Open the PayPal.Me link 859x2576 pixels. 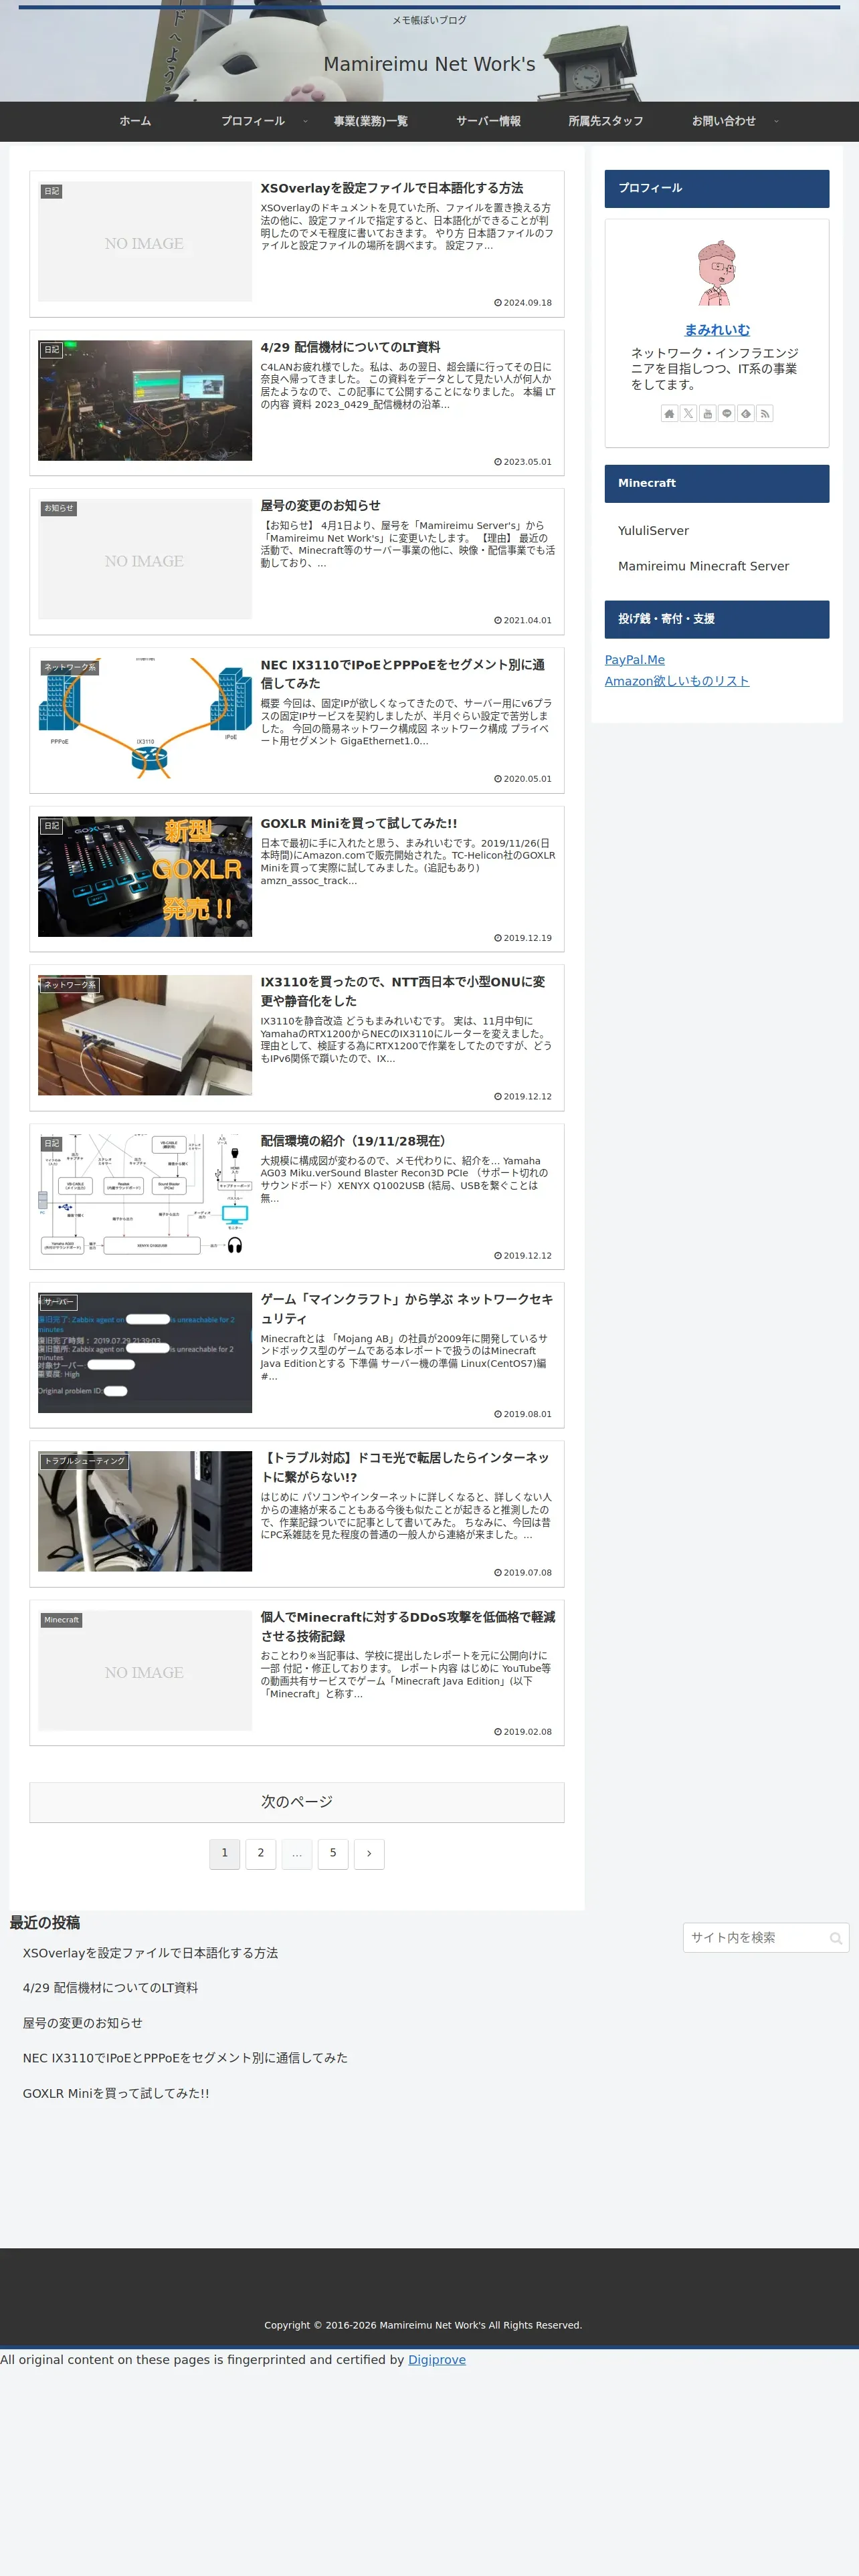pos(634,660)
